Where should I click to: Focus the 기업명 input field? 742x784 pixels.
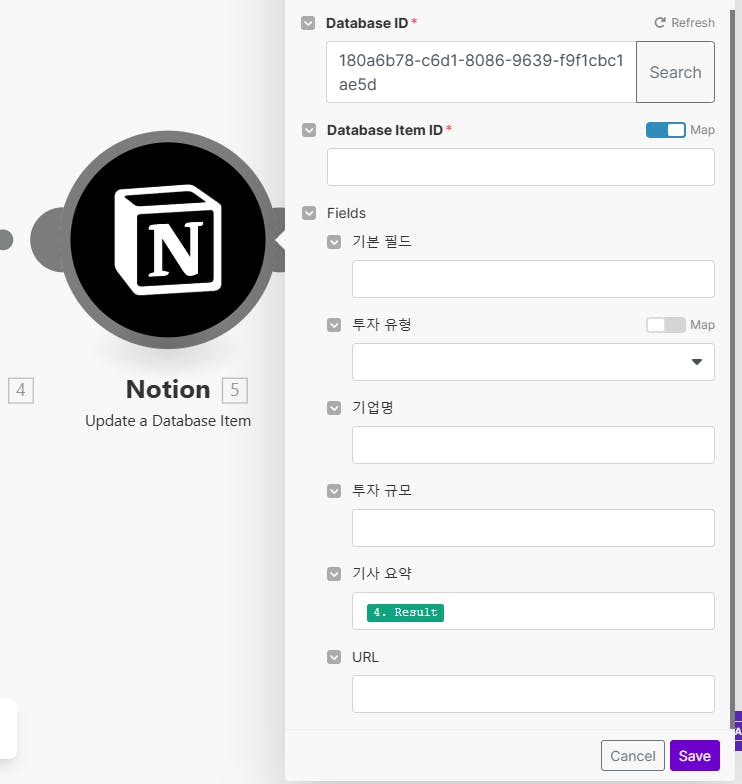pyautogui.click(x=533, y=445)
